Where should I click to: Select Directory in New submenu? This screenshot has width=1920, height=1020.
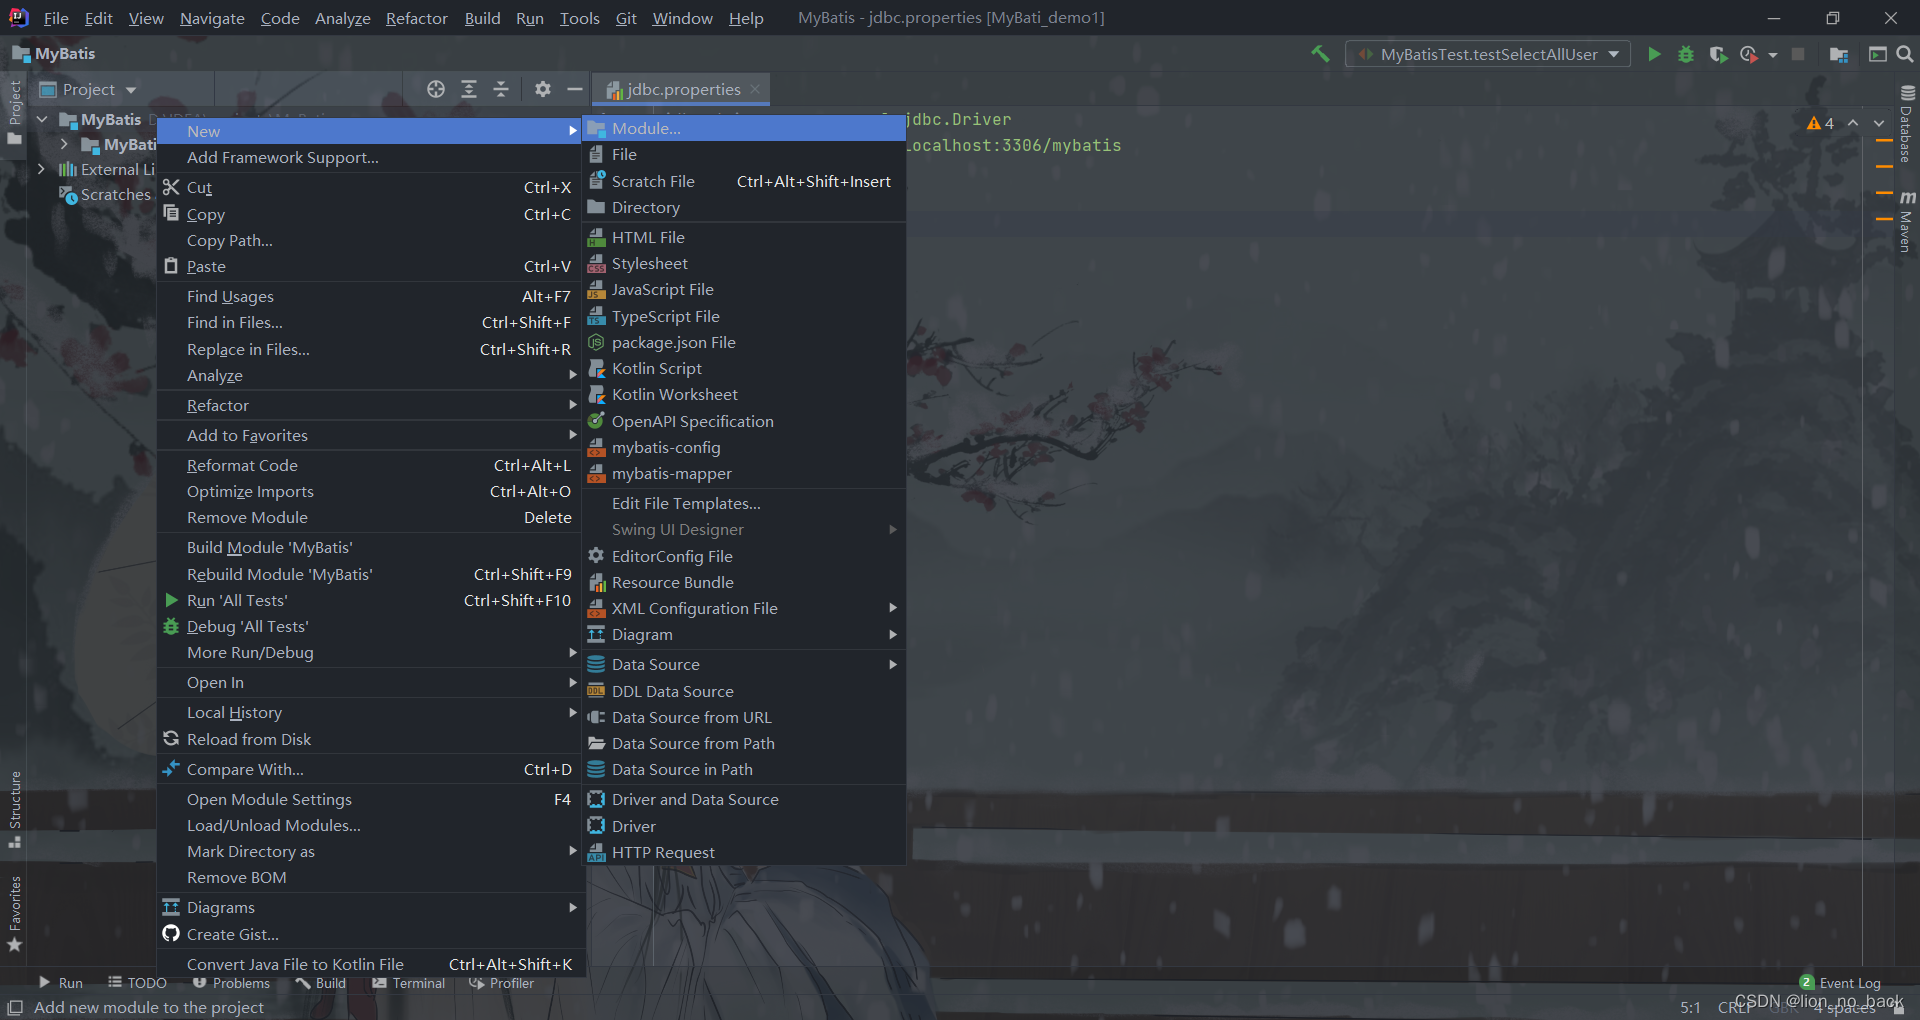(744, 207)
